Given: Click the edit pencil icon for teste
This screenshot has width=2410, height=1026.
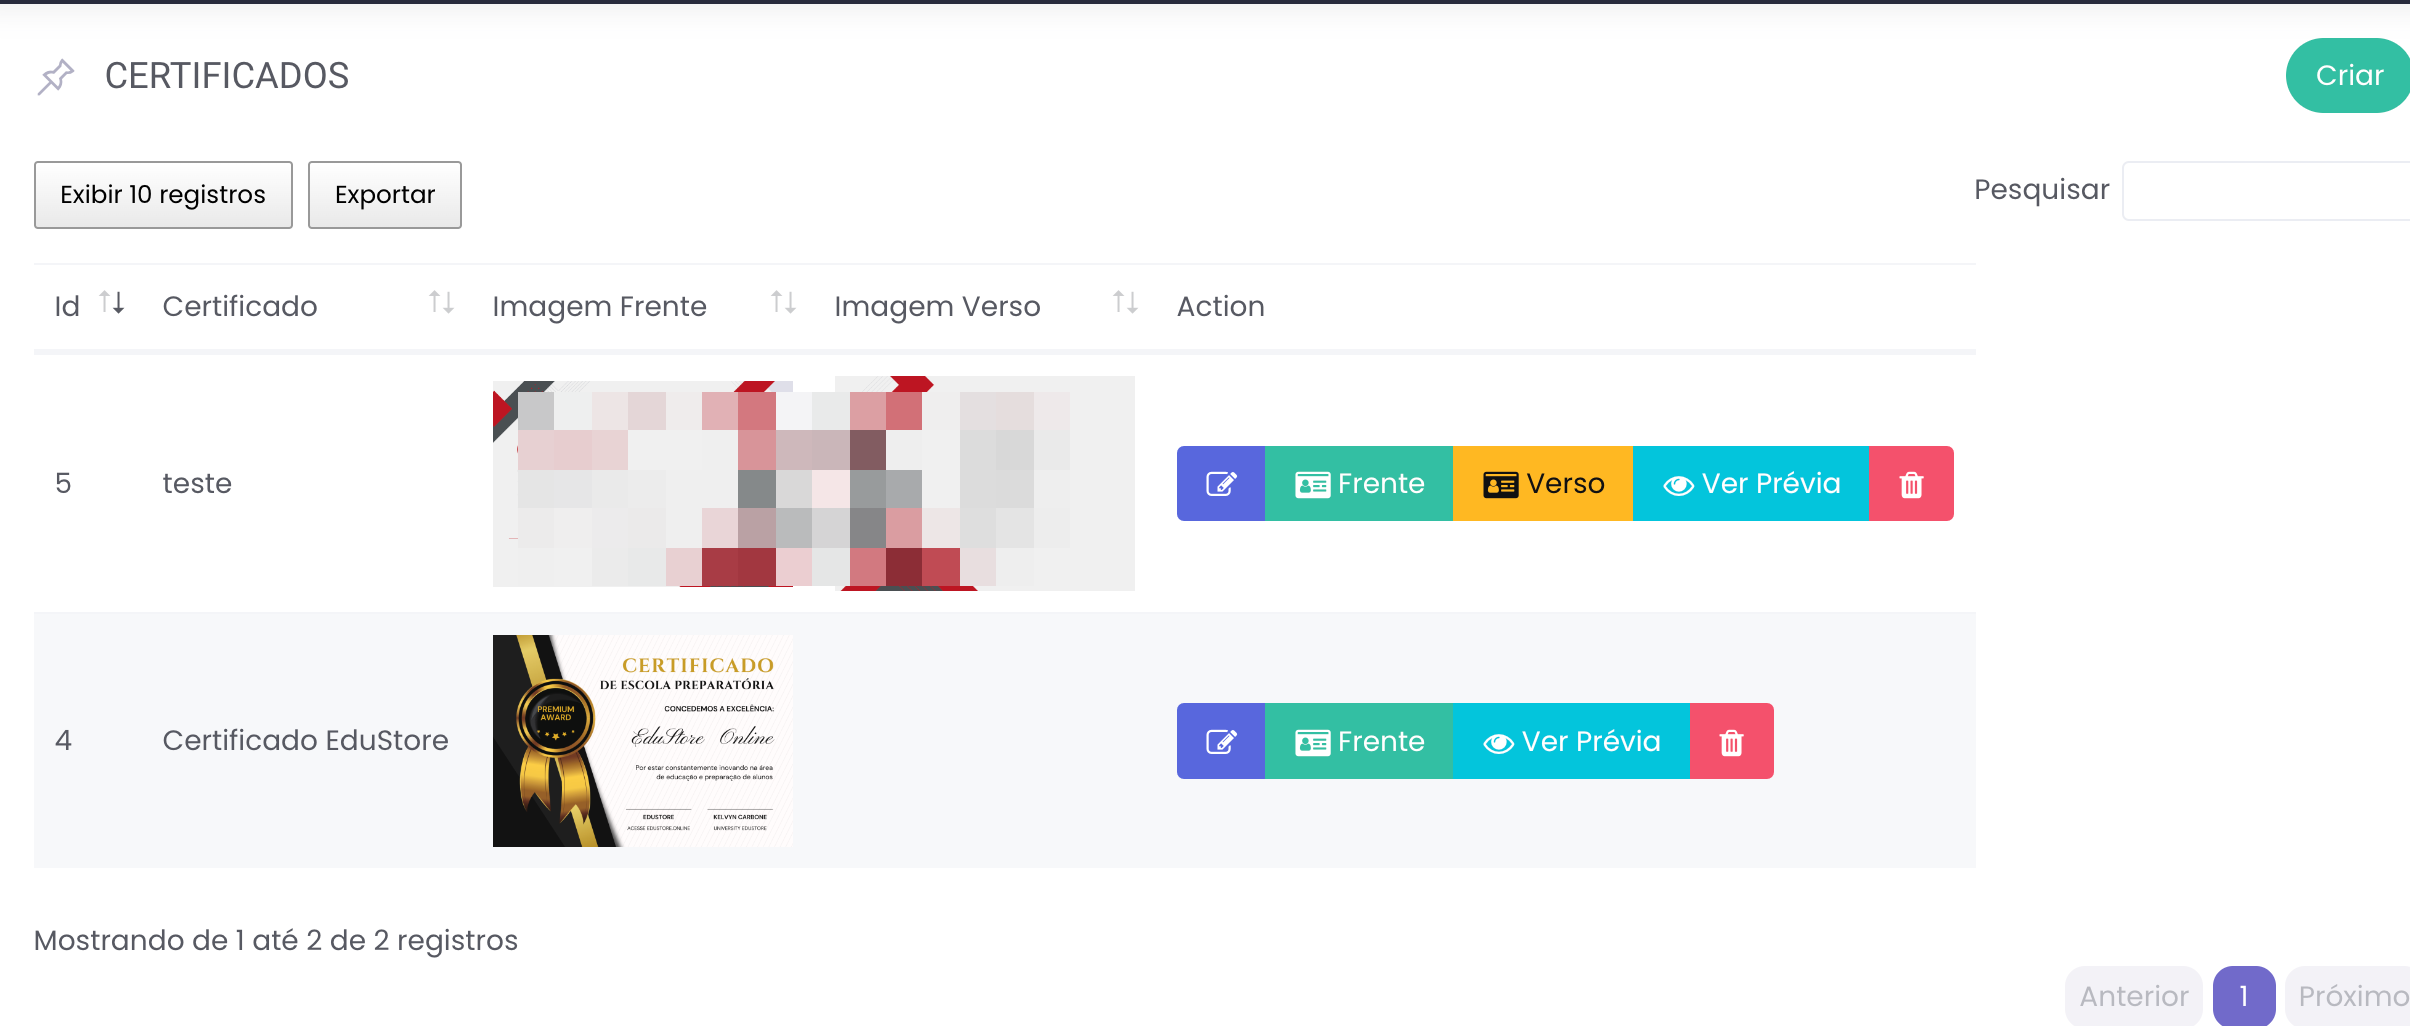Looking at the screenshot, I should (x=1220, y=484).
